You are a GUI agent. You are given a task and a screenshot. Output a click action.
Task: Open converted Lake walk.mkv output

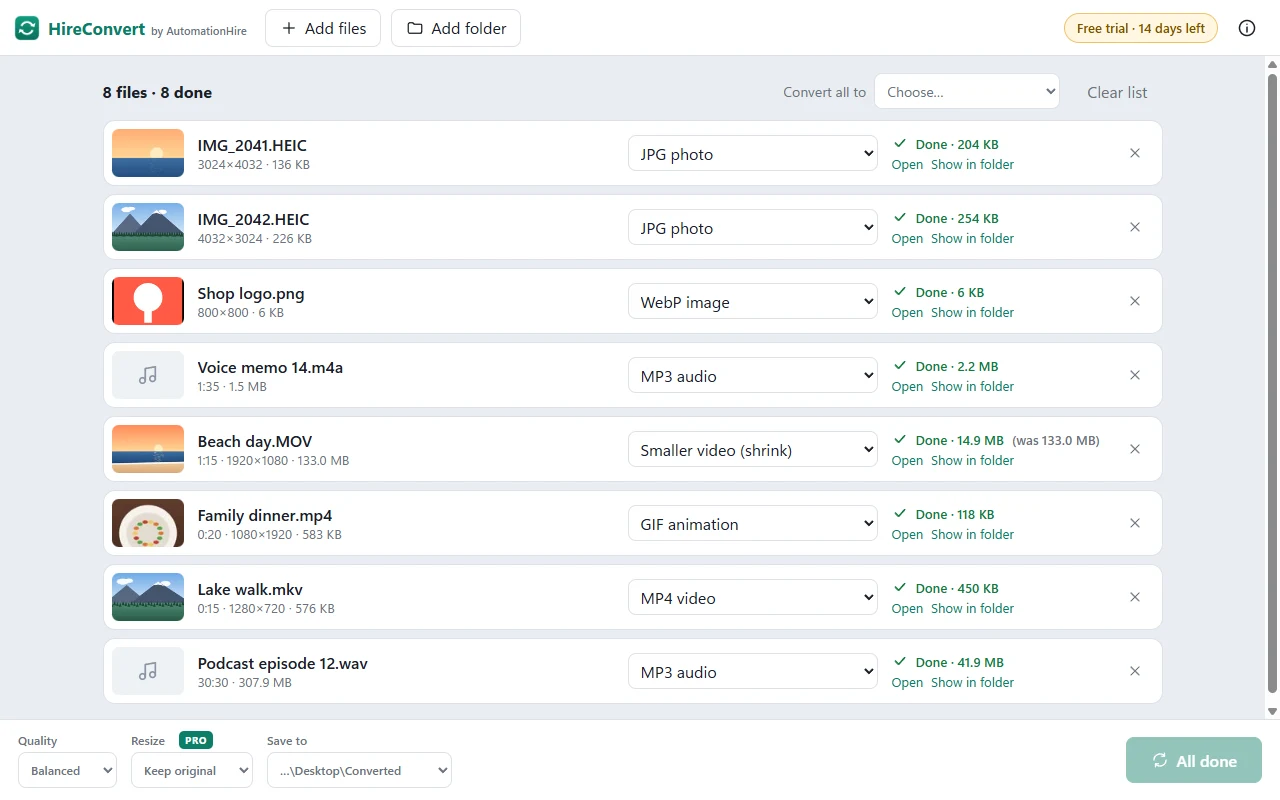pyautogui.click(x=907, y=608)
